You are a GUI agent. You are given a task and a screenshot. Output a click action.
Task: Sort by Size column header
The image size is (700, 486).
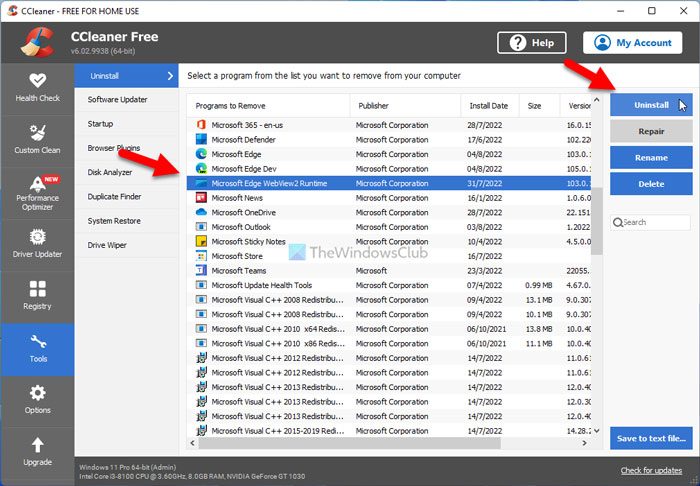(539, 106)
